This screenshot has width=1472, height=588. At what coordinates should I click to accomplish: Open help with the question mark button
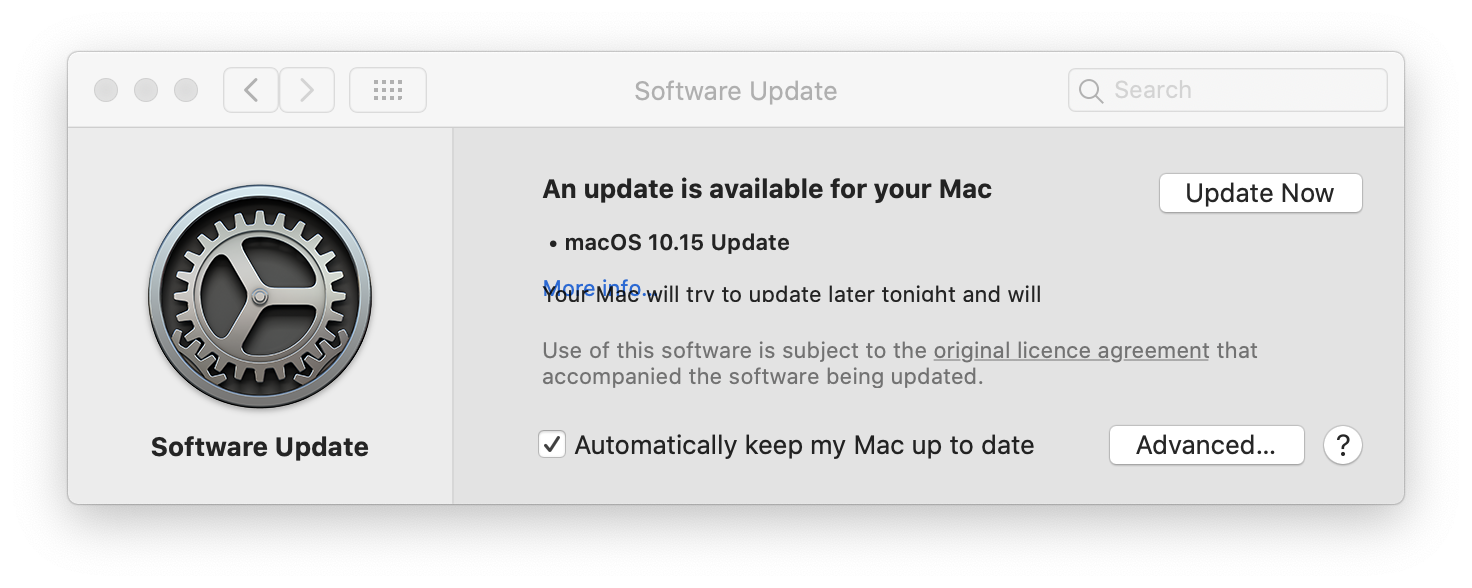[x=1342, y=445]
